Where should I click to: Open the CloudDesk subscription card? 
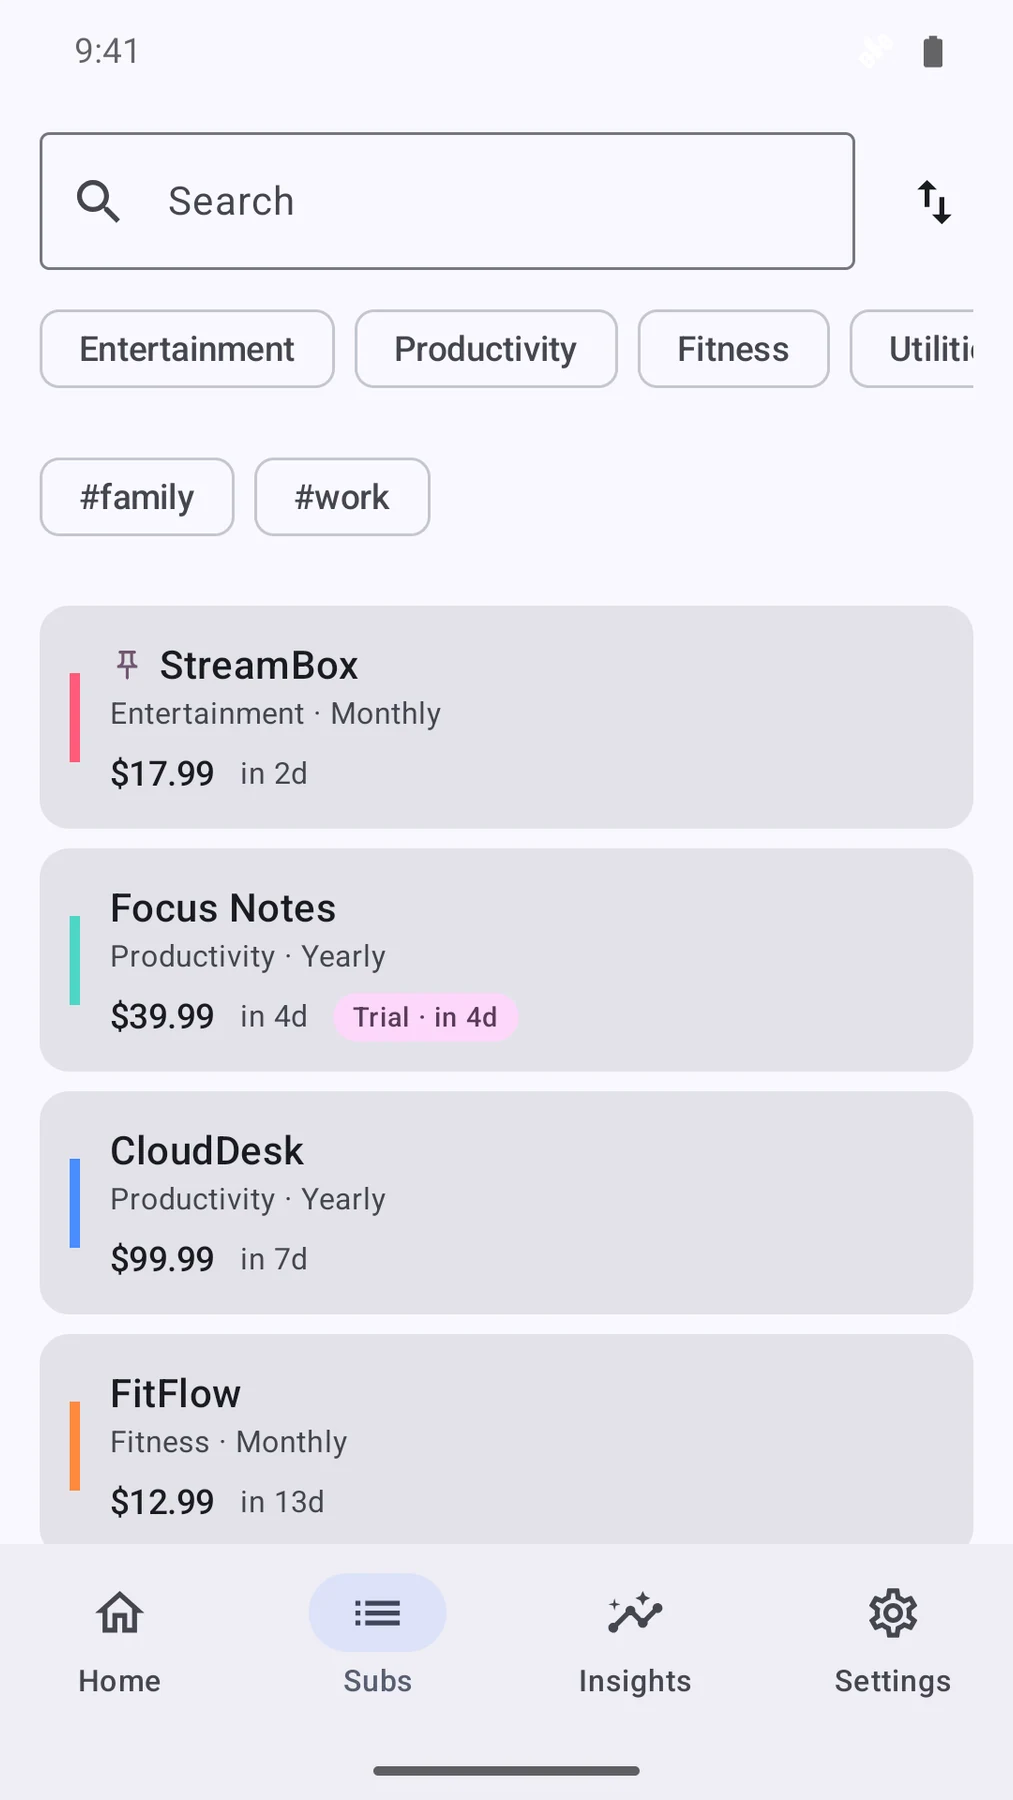tap(506, 1203)
